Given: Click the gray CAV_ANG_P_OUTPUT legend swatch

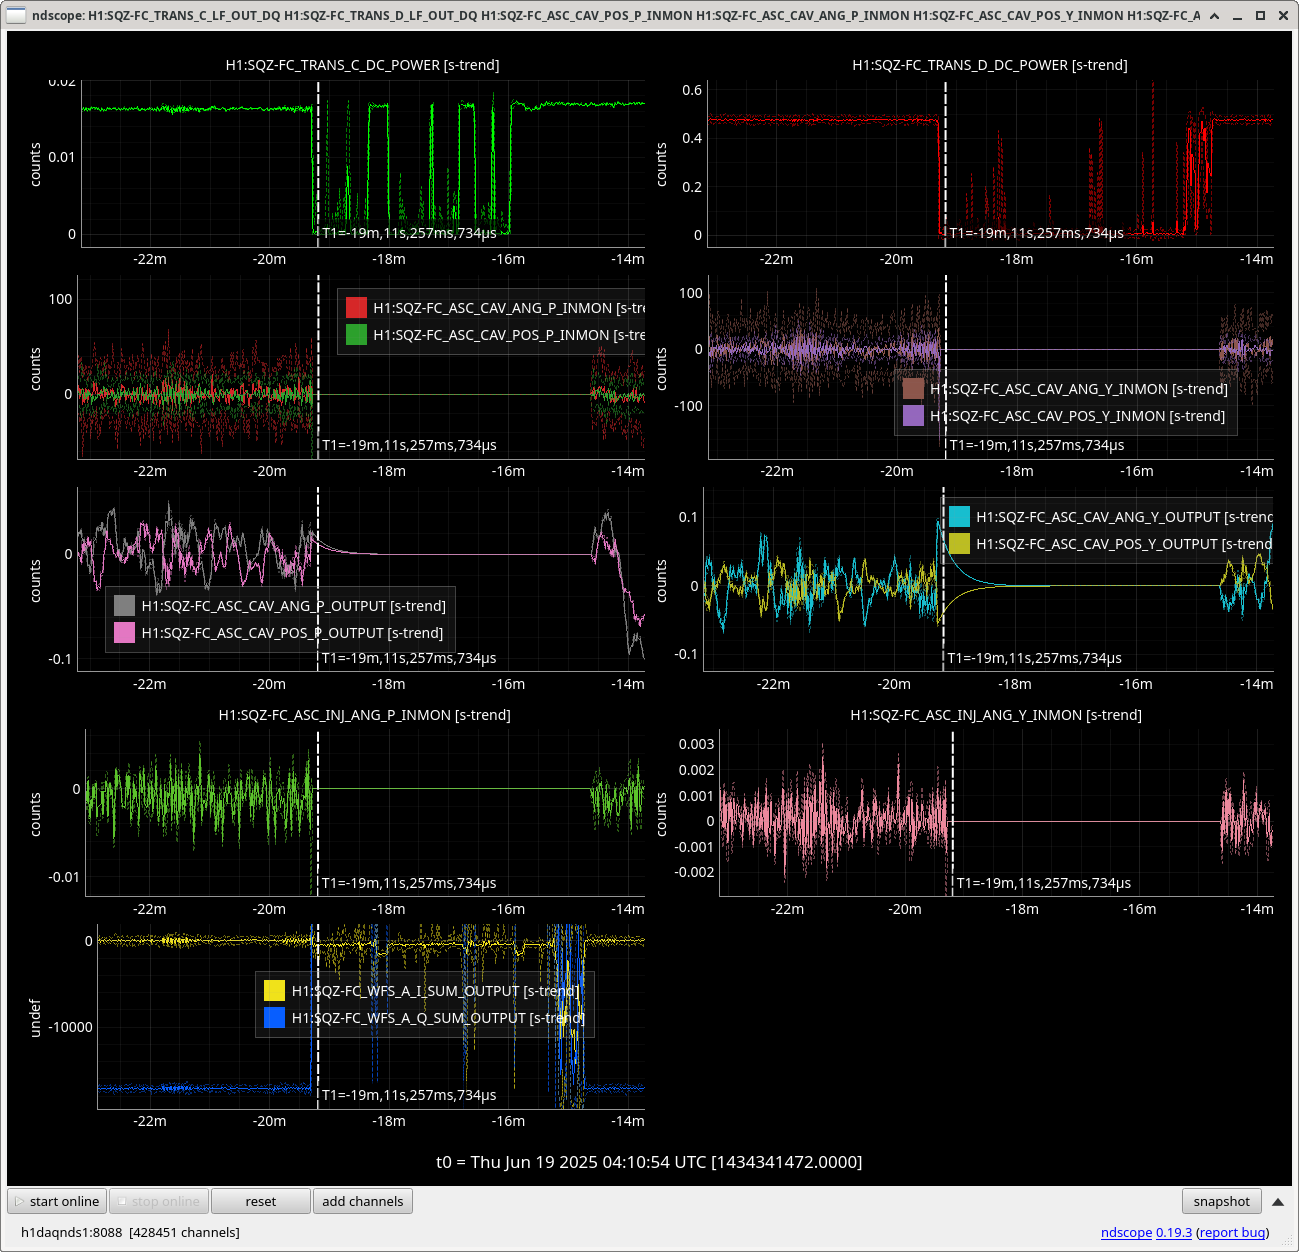Looking at the screenshot, I should (125, 606).
